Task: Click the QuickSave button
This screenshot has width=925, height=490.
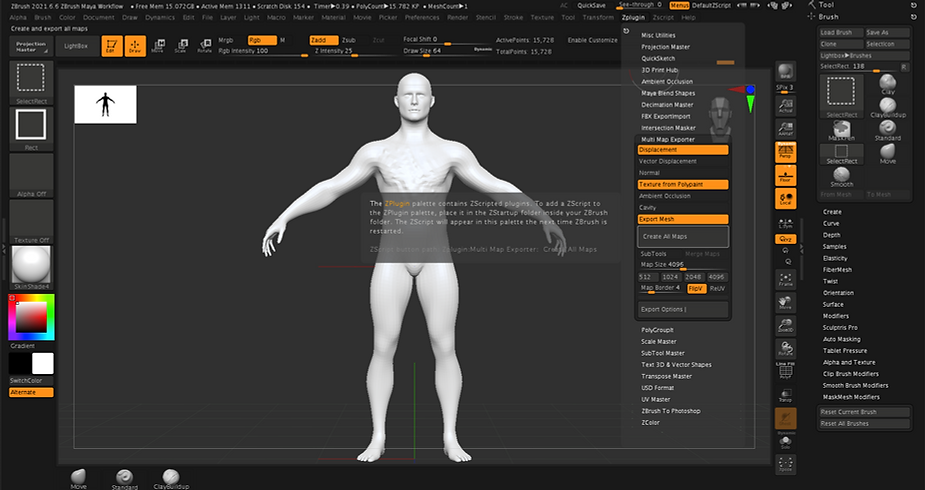Action: tap(591, 5)
